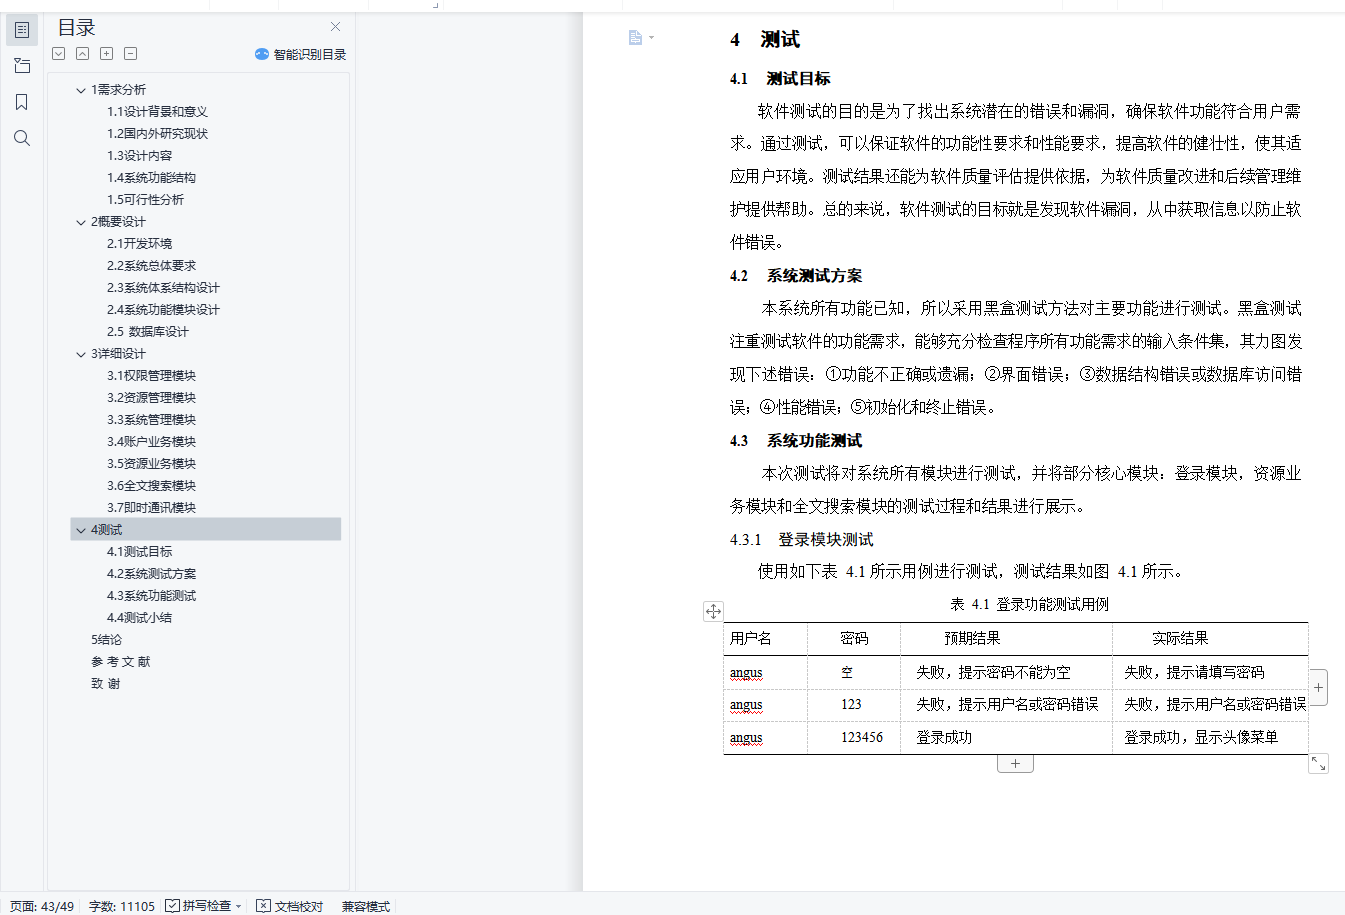Image resolution: width=1345 pixels, height=915 pixels.
Task: Click the minus icon to demote outline level
Action: pyautogui.click(x=131, y=54)
